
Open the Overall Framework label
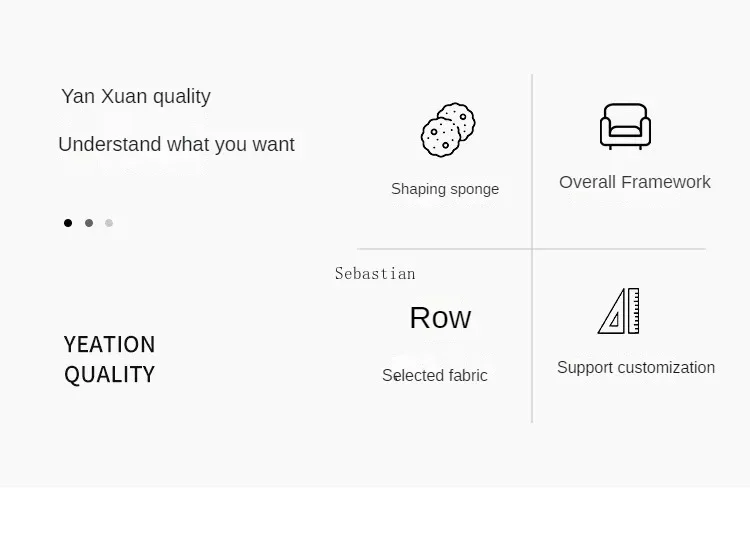[635, 182]
